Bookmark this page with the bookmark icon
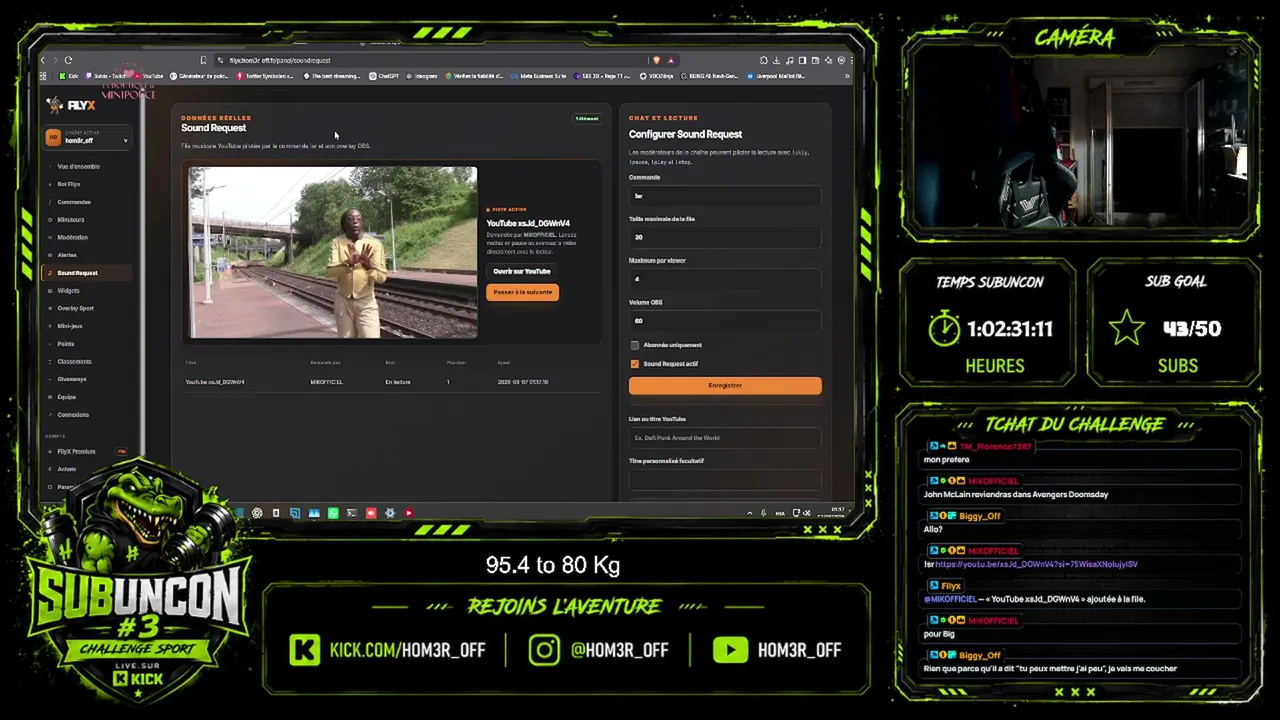 click(203, 60)
